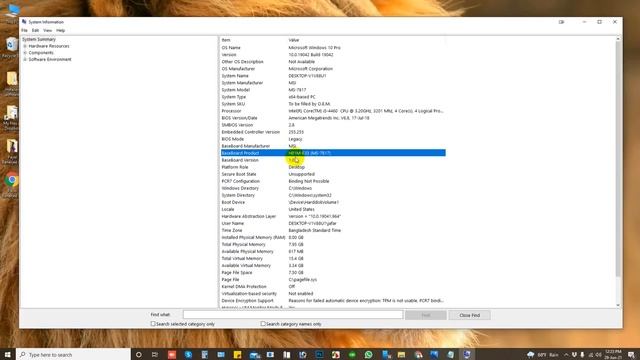Select the Boot Device row
Viewport: 640px width, 360px height.
point(333,202)
